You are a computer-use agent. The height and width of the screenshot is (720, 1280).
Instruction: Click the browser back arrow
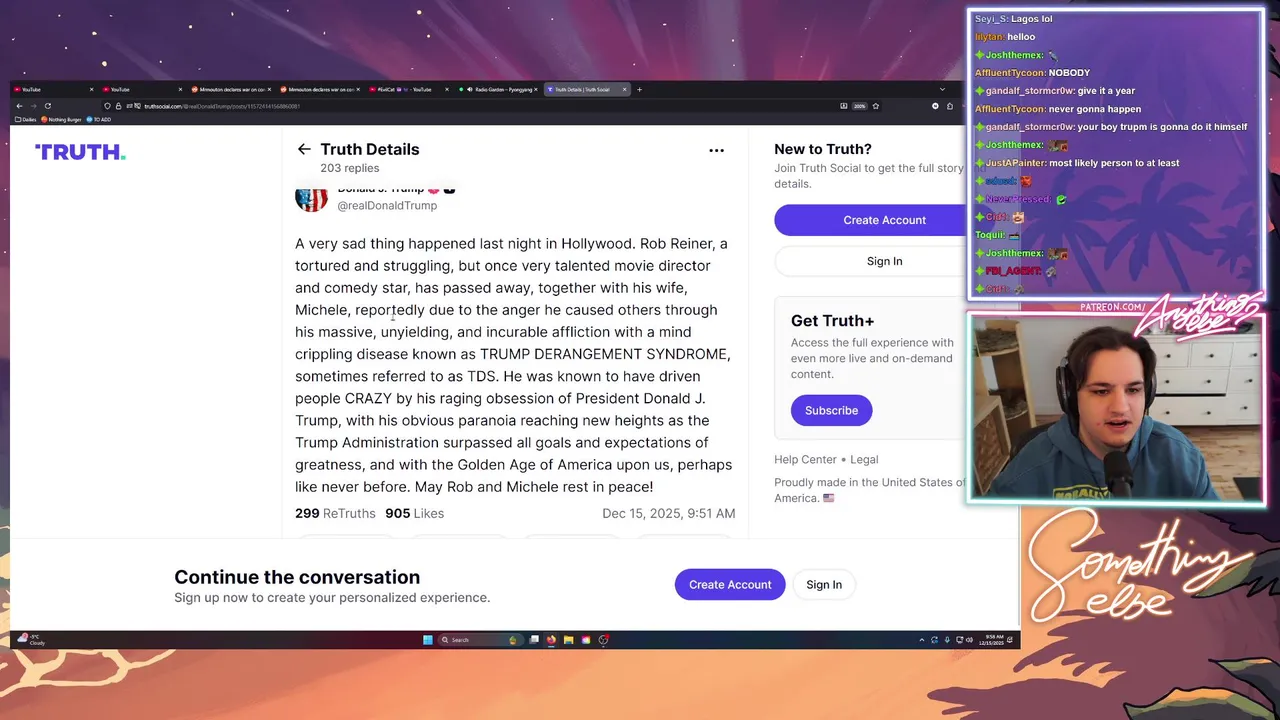pos(19,106)
